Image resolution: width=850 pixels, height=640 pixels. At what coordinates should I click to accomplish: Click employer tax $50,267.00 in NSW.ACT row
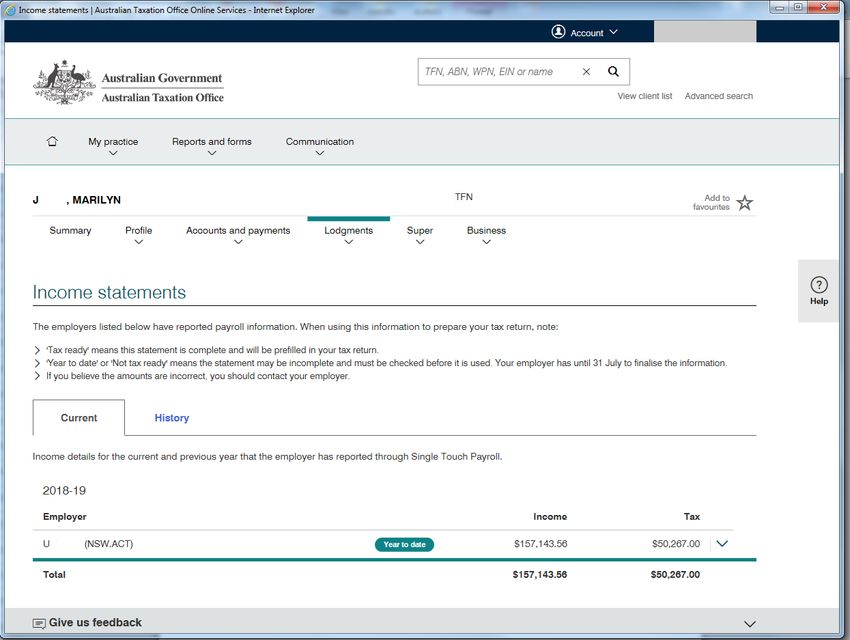click(x=676, y=544)
